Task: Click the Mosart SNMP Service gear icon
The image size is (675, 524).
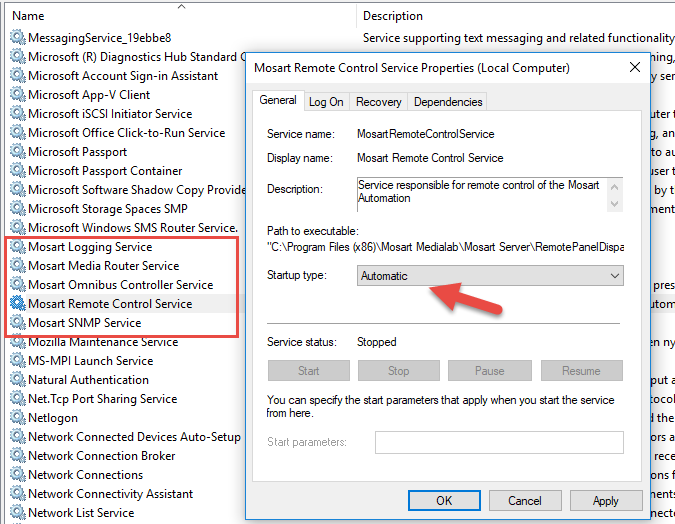Action: click(17, 323)
